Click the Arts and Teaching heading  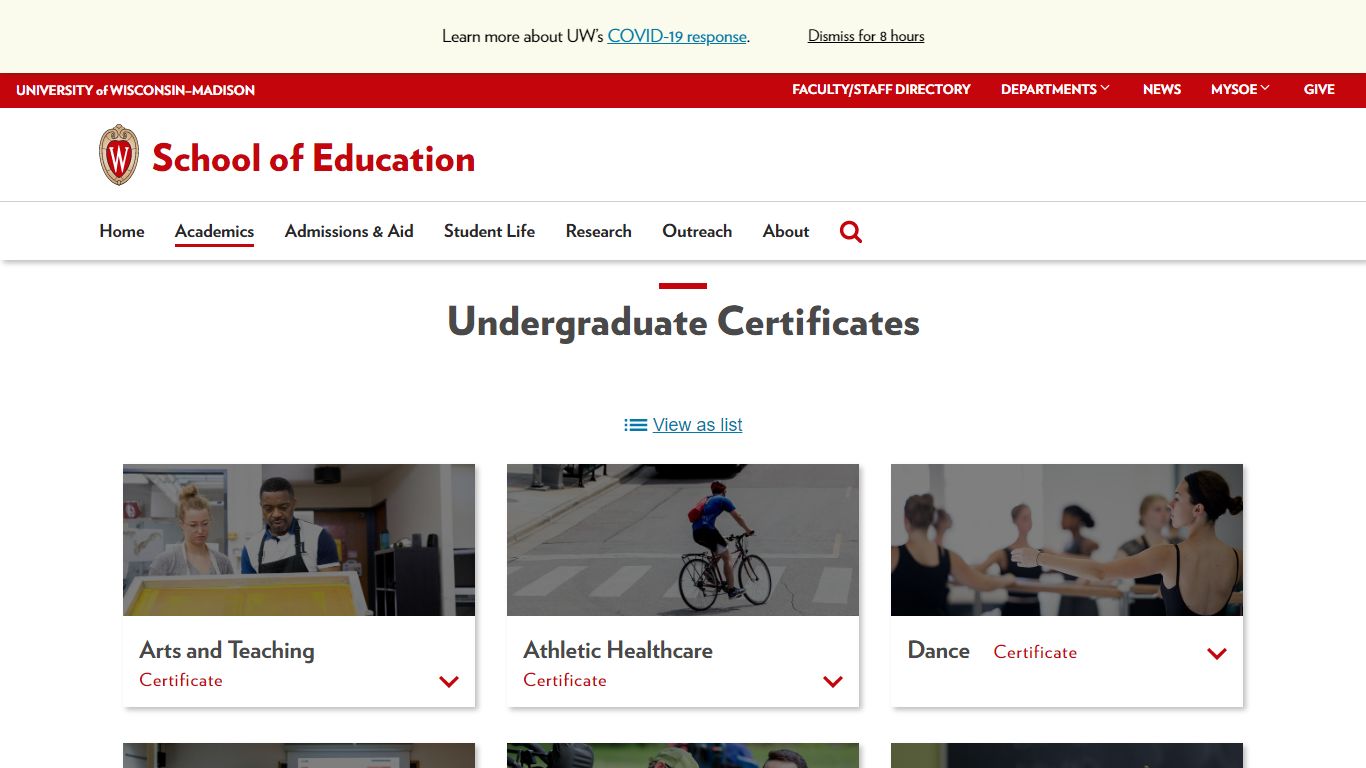click(x=227, y=650)
